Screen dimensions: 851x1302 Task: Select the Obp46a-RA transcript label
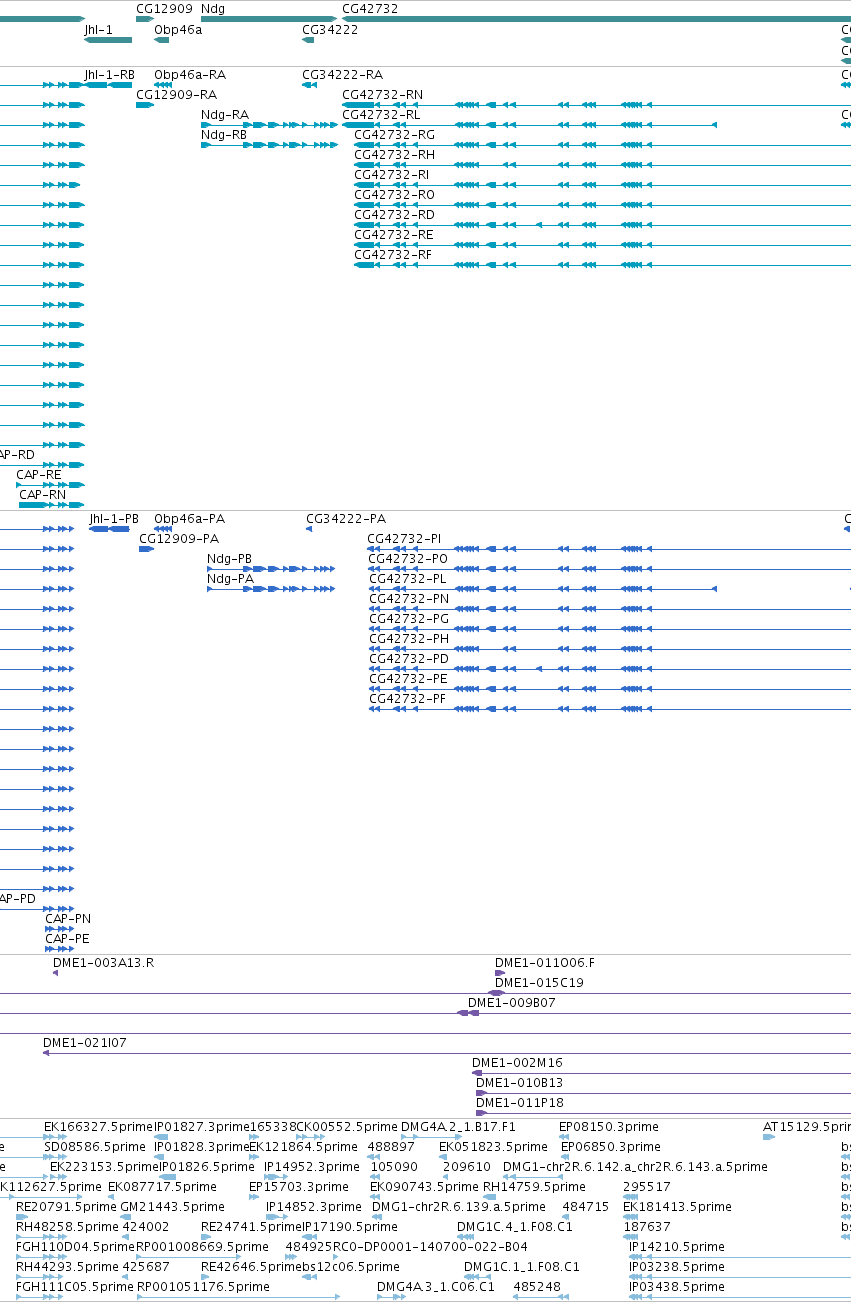[190, 75]
